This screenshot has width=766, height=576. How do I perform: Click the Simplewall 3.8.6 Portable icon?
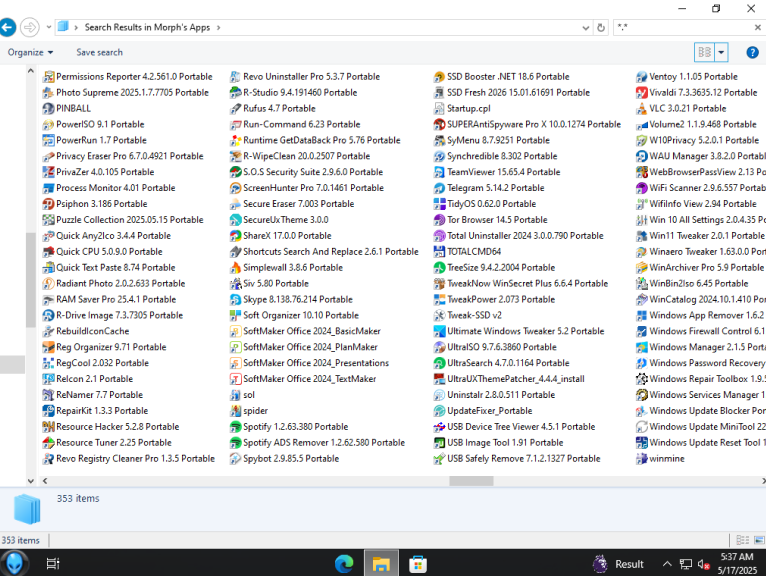click(x=235, y=268)
